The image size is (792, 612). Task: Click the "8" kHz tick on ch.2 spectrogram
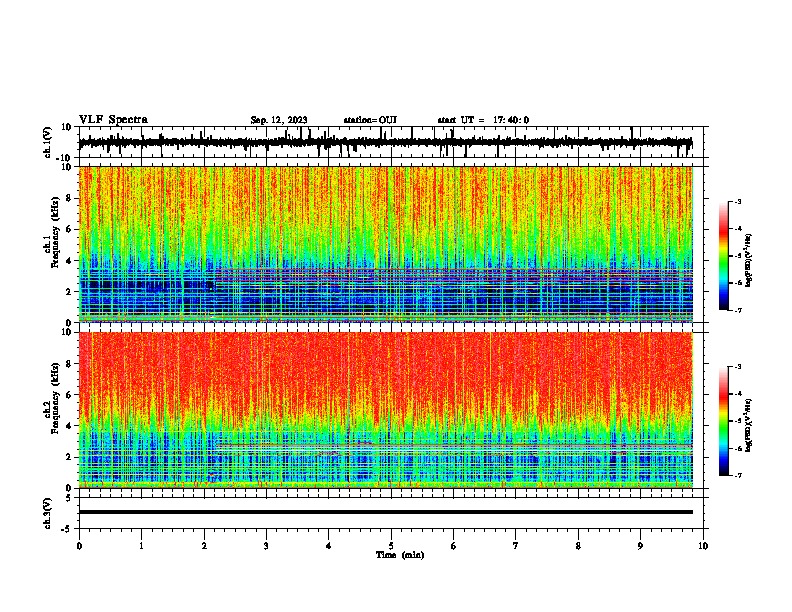coord(69,364)
